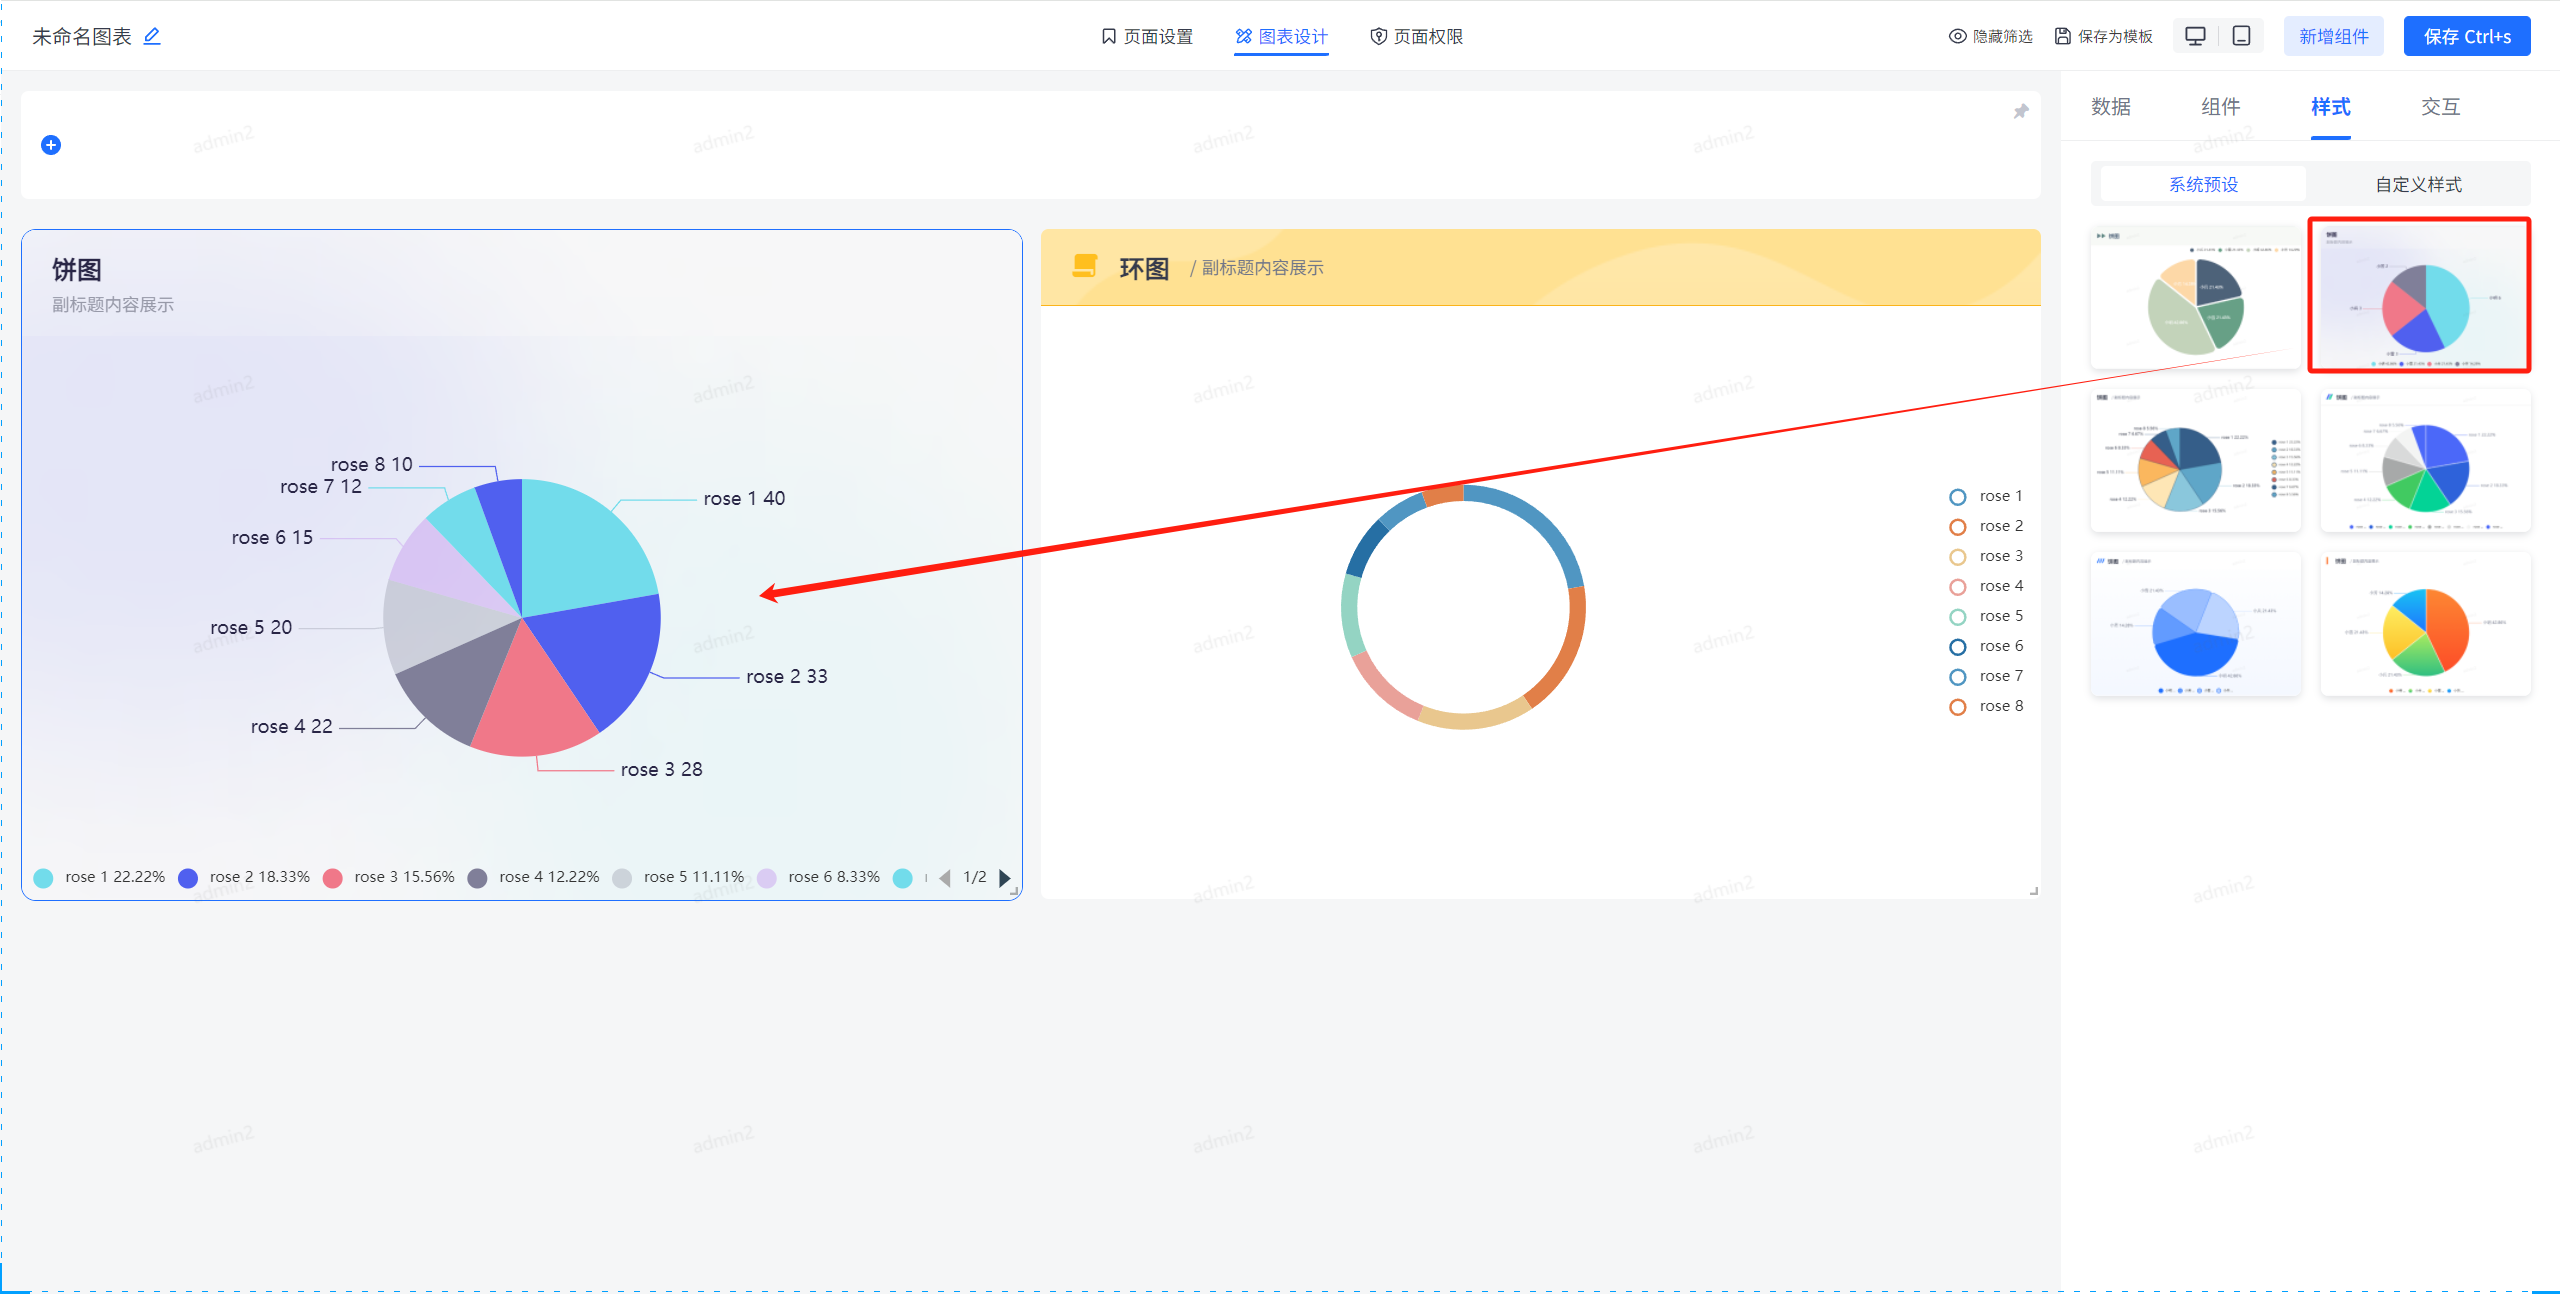Click the pin icon on filter bar
Viewport: 2560px width, 1294px height.
(2020, 111)
